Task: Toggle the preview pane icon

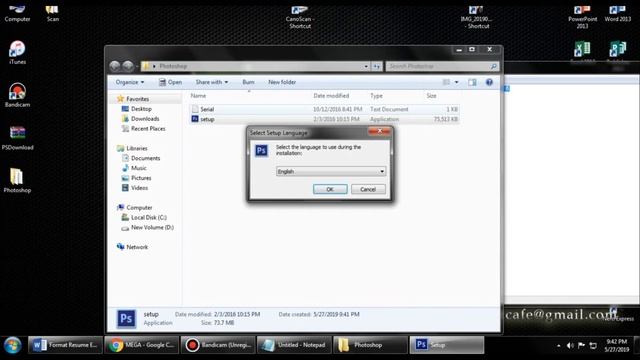Action: pyautogui.click(x=472, y=82)
